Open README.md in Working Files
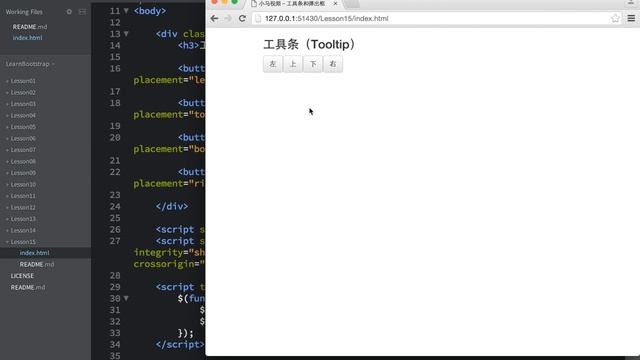The image size is (640, 360). (30, 27)
